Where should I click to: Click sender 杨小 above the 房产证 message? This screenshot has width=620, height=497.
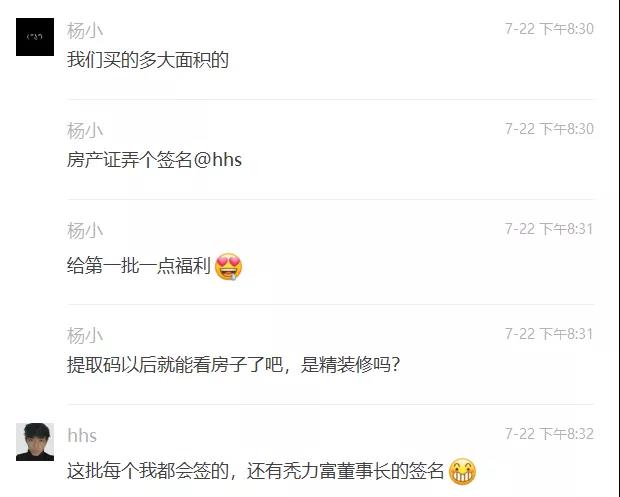[x=85, y=130]
